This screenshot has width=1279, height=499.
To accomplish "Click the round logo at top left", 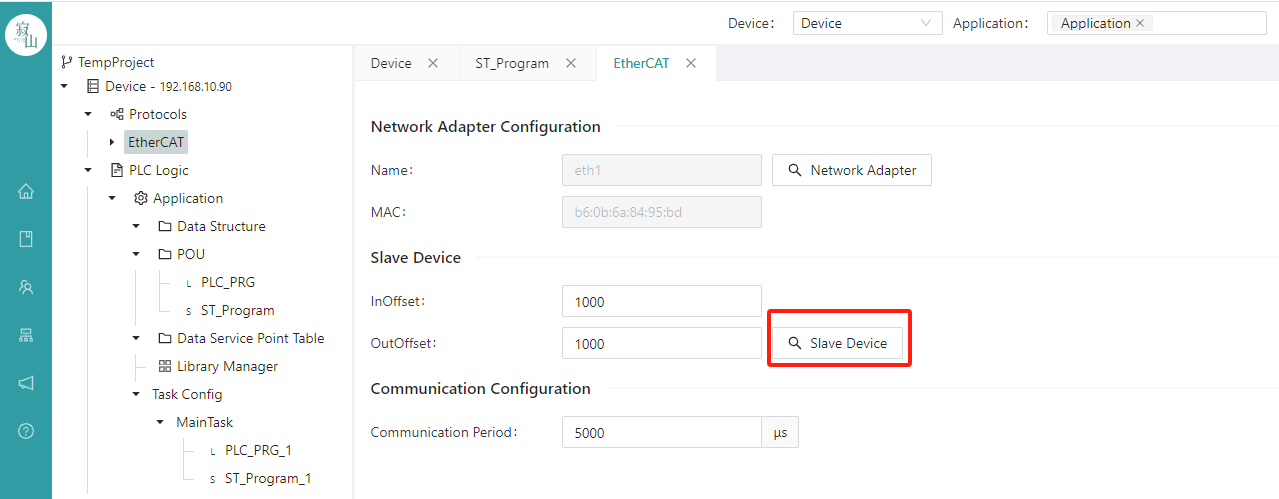I will click(26, 34).
